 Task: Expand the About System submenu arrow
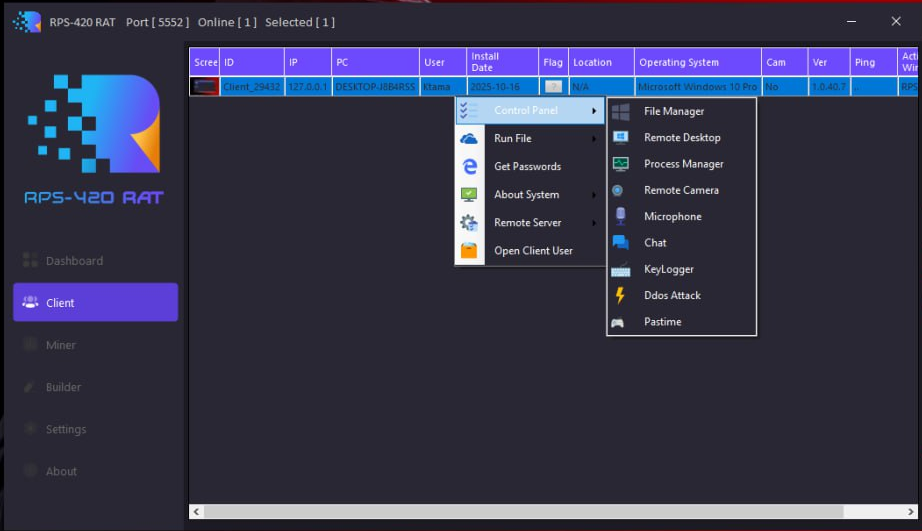594,195
